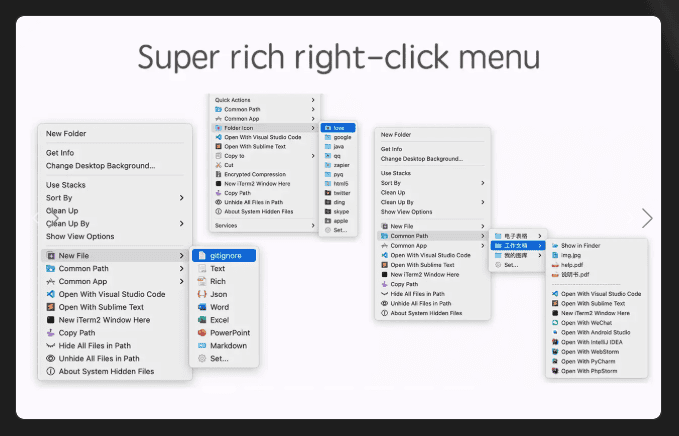Click the purple Copy Path icon in the large left menu
The image size is (679, 436).
[x=51, y=333]
